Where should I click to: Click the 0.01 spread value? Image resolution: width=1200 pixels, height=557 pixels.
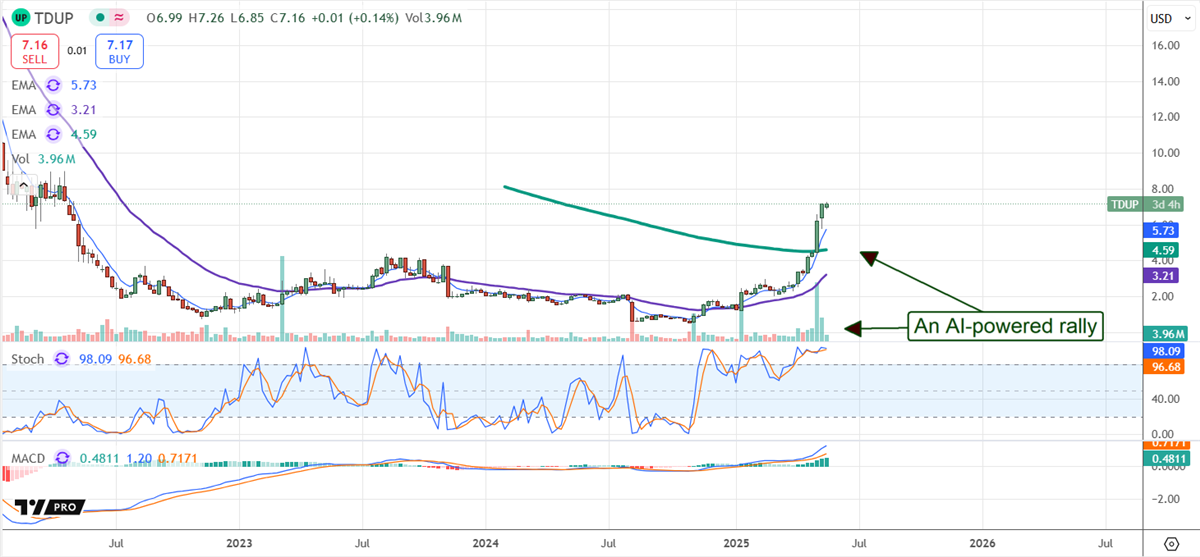pyautogui.click(x=76, y=50)
